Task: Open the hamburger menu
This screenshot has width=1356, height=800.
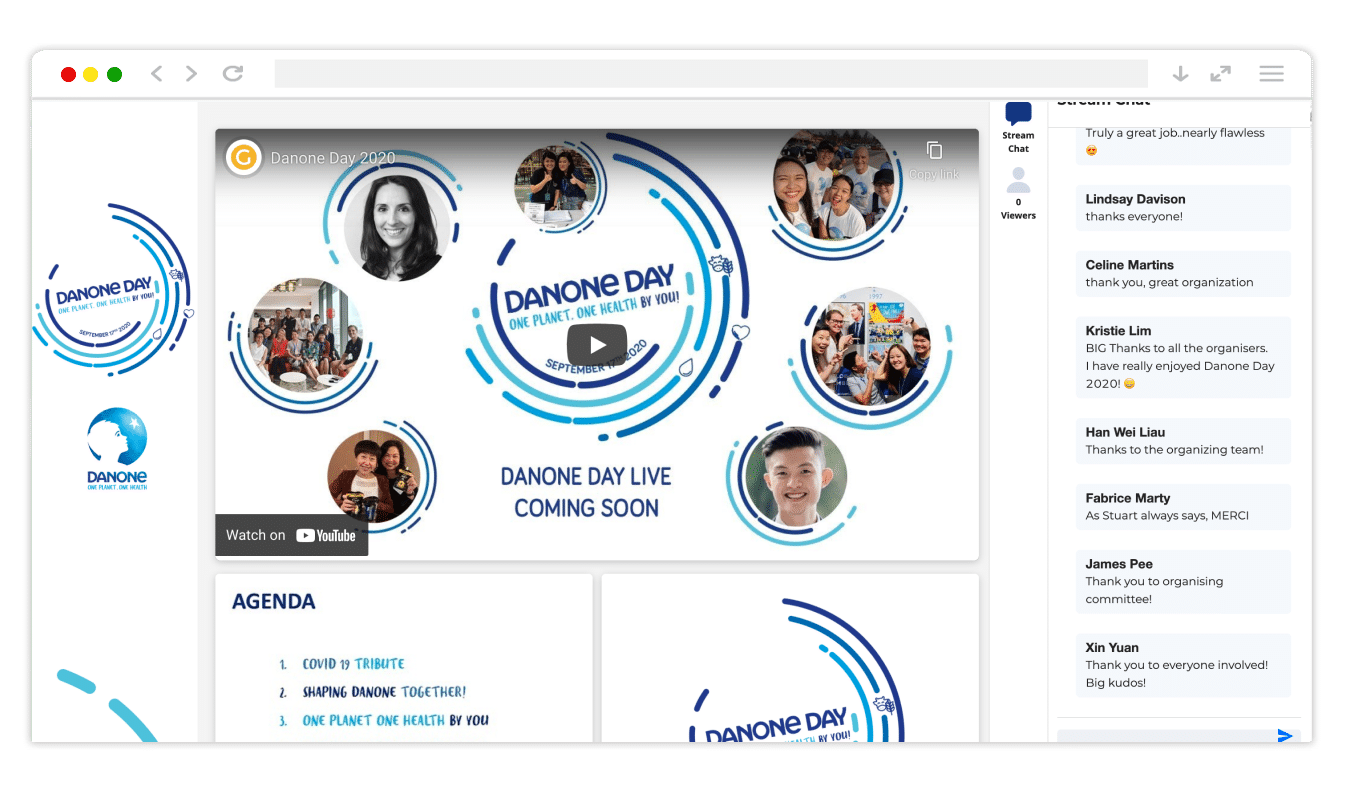Action: pos(1271,73)
